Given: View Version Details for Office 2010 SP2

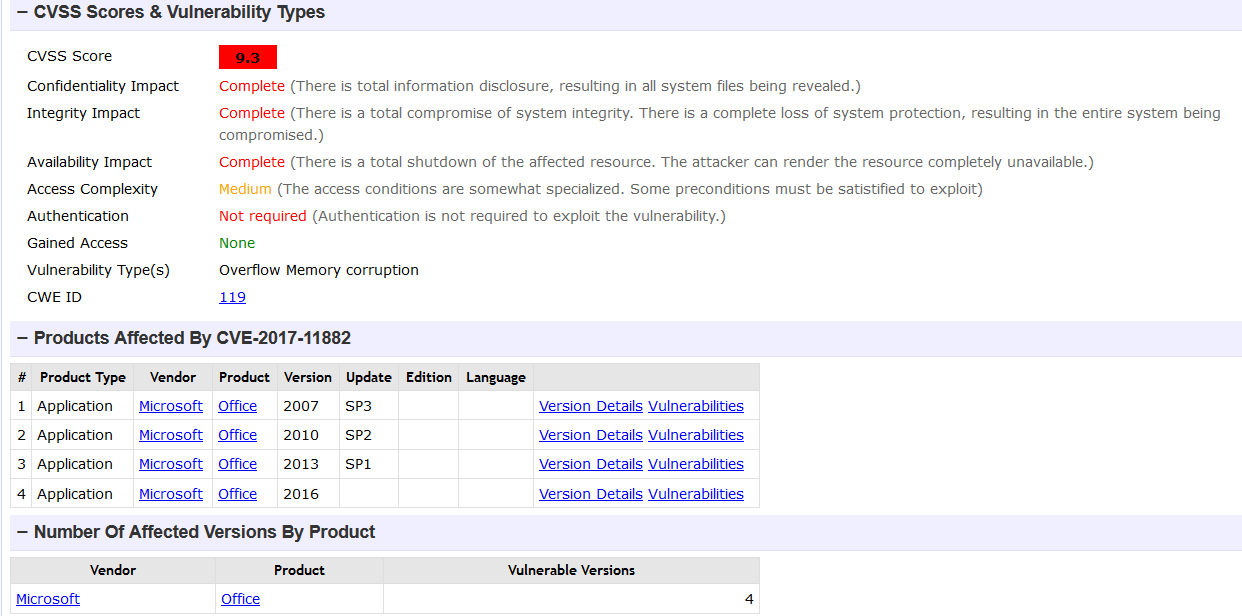Looking at the screenshot, I should [591, 435].
